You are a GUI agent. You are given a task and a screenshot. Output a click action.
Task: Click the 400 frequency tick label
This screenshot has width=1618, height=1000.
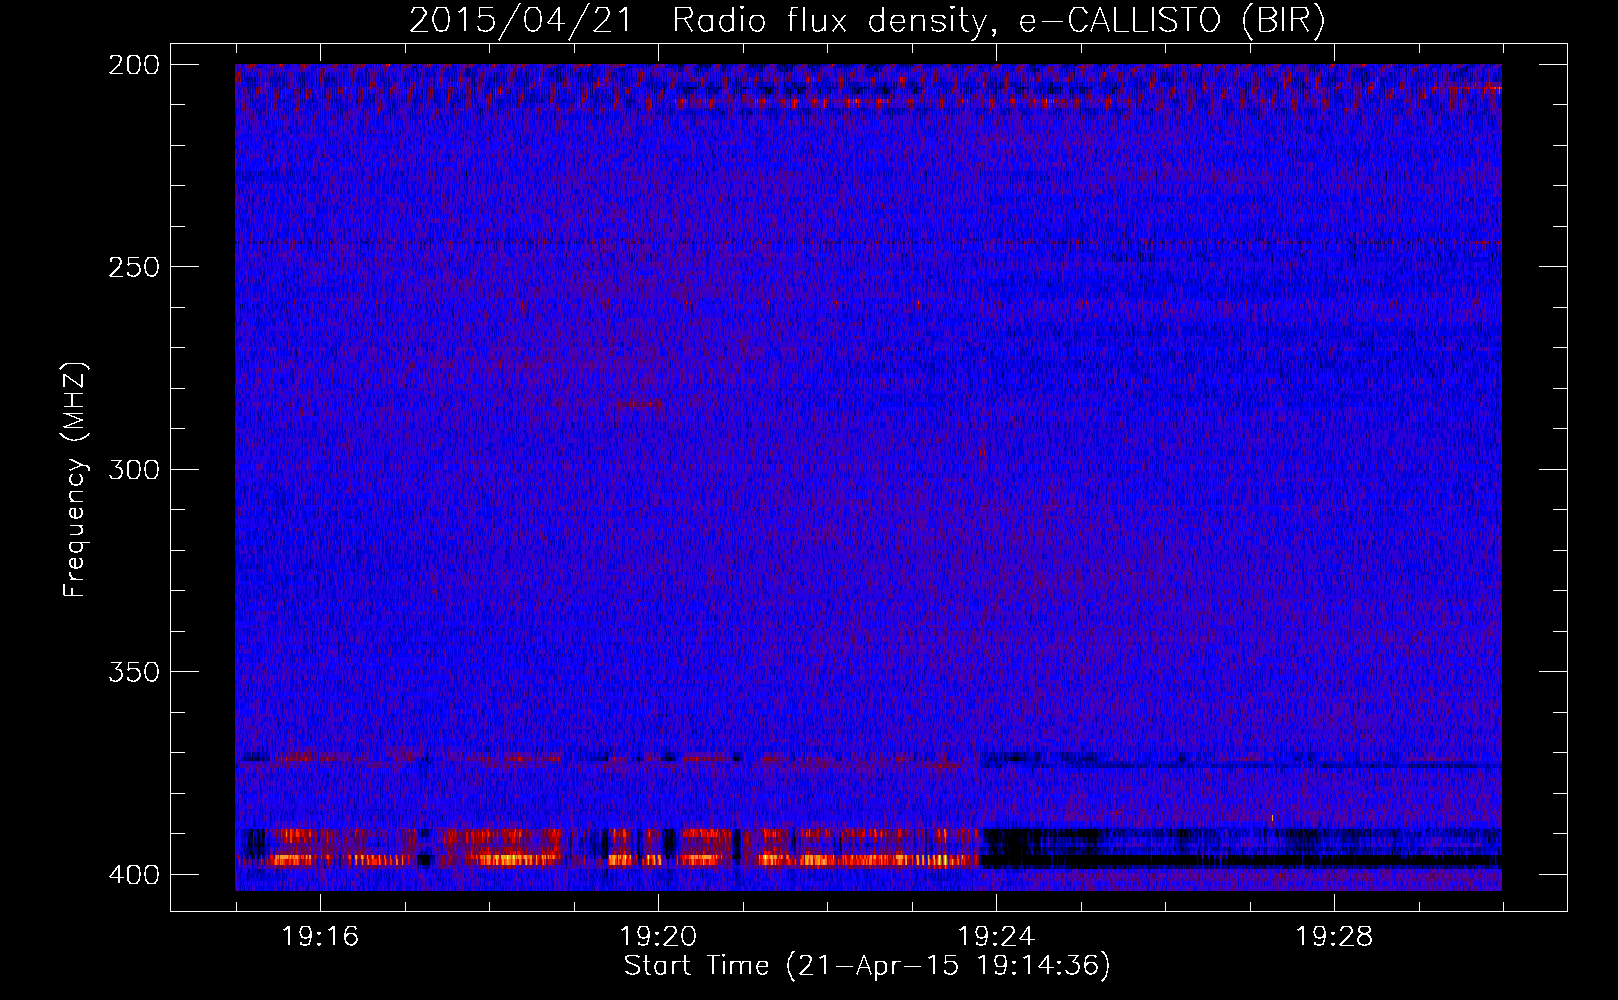click(133, 875)
